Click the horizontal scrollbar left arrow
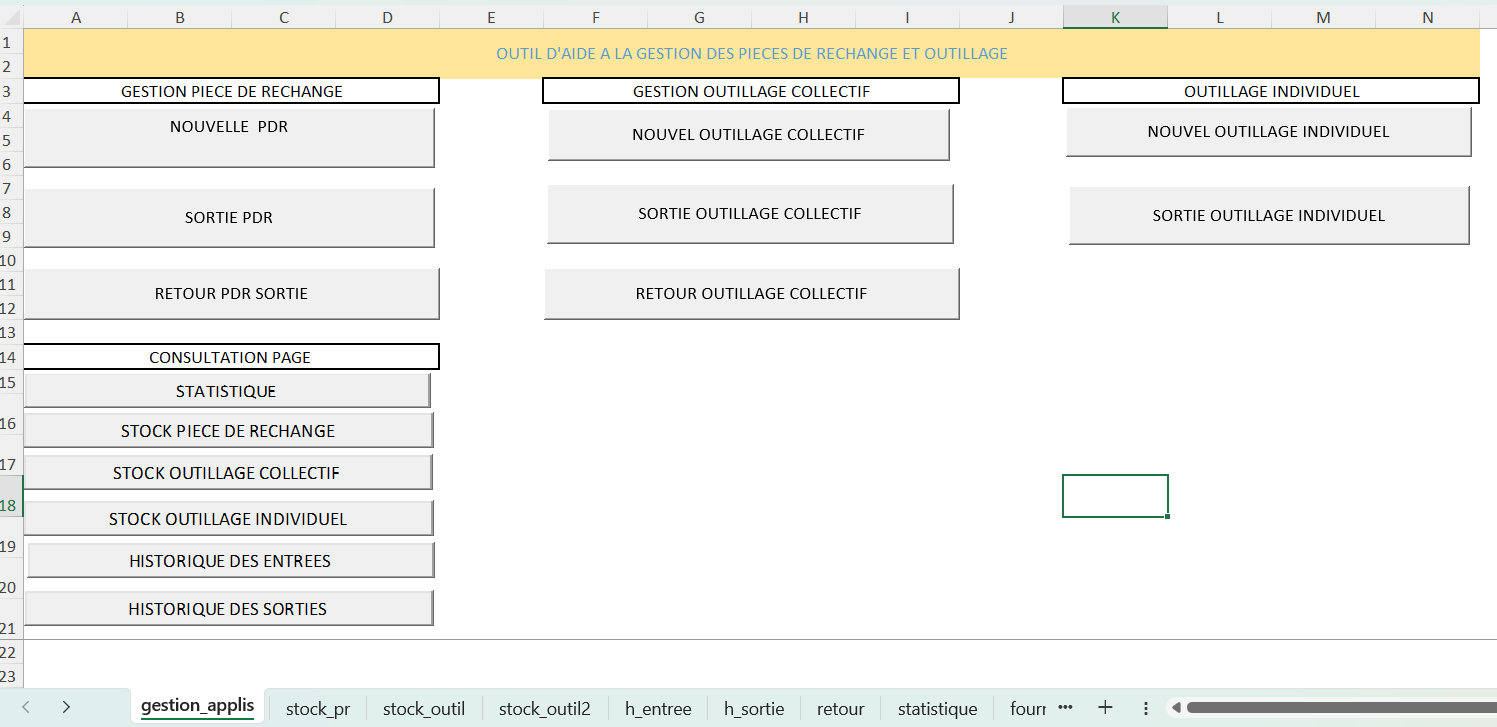Image resolution: width=1497 pixels, height=727 pixels. pyautogui.click(x=1176, y=708)
